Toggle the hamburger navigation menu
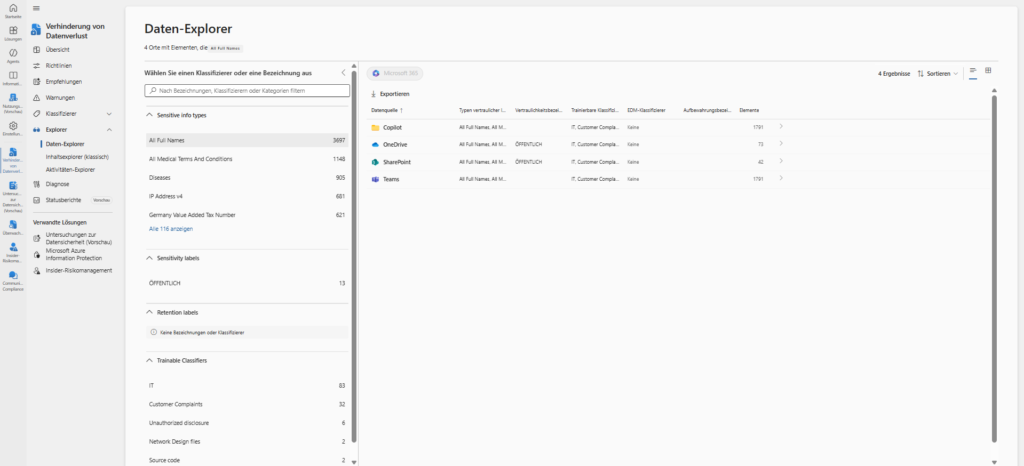This screenshot has width=1024, height=466. (x=37, y=8)
